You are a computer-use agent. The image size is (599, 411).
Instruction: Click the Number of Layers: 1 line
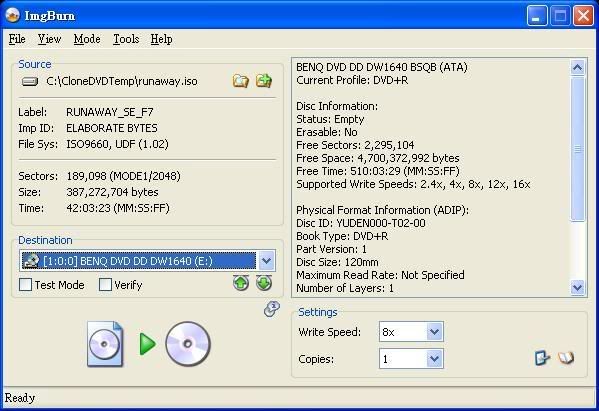(345, 288)
